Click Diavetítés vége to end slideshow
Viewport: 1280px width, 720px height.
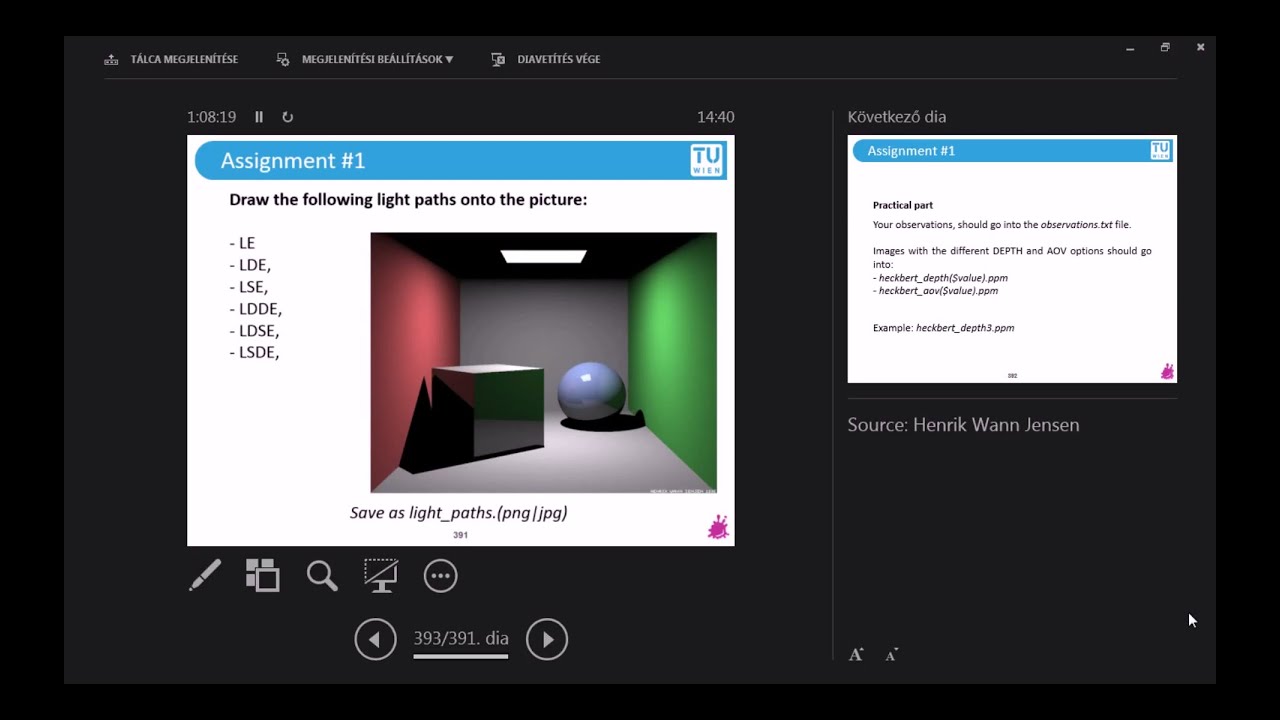click(x=547, y=59)
